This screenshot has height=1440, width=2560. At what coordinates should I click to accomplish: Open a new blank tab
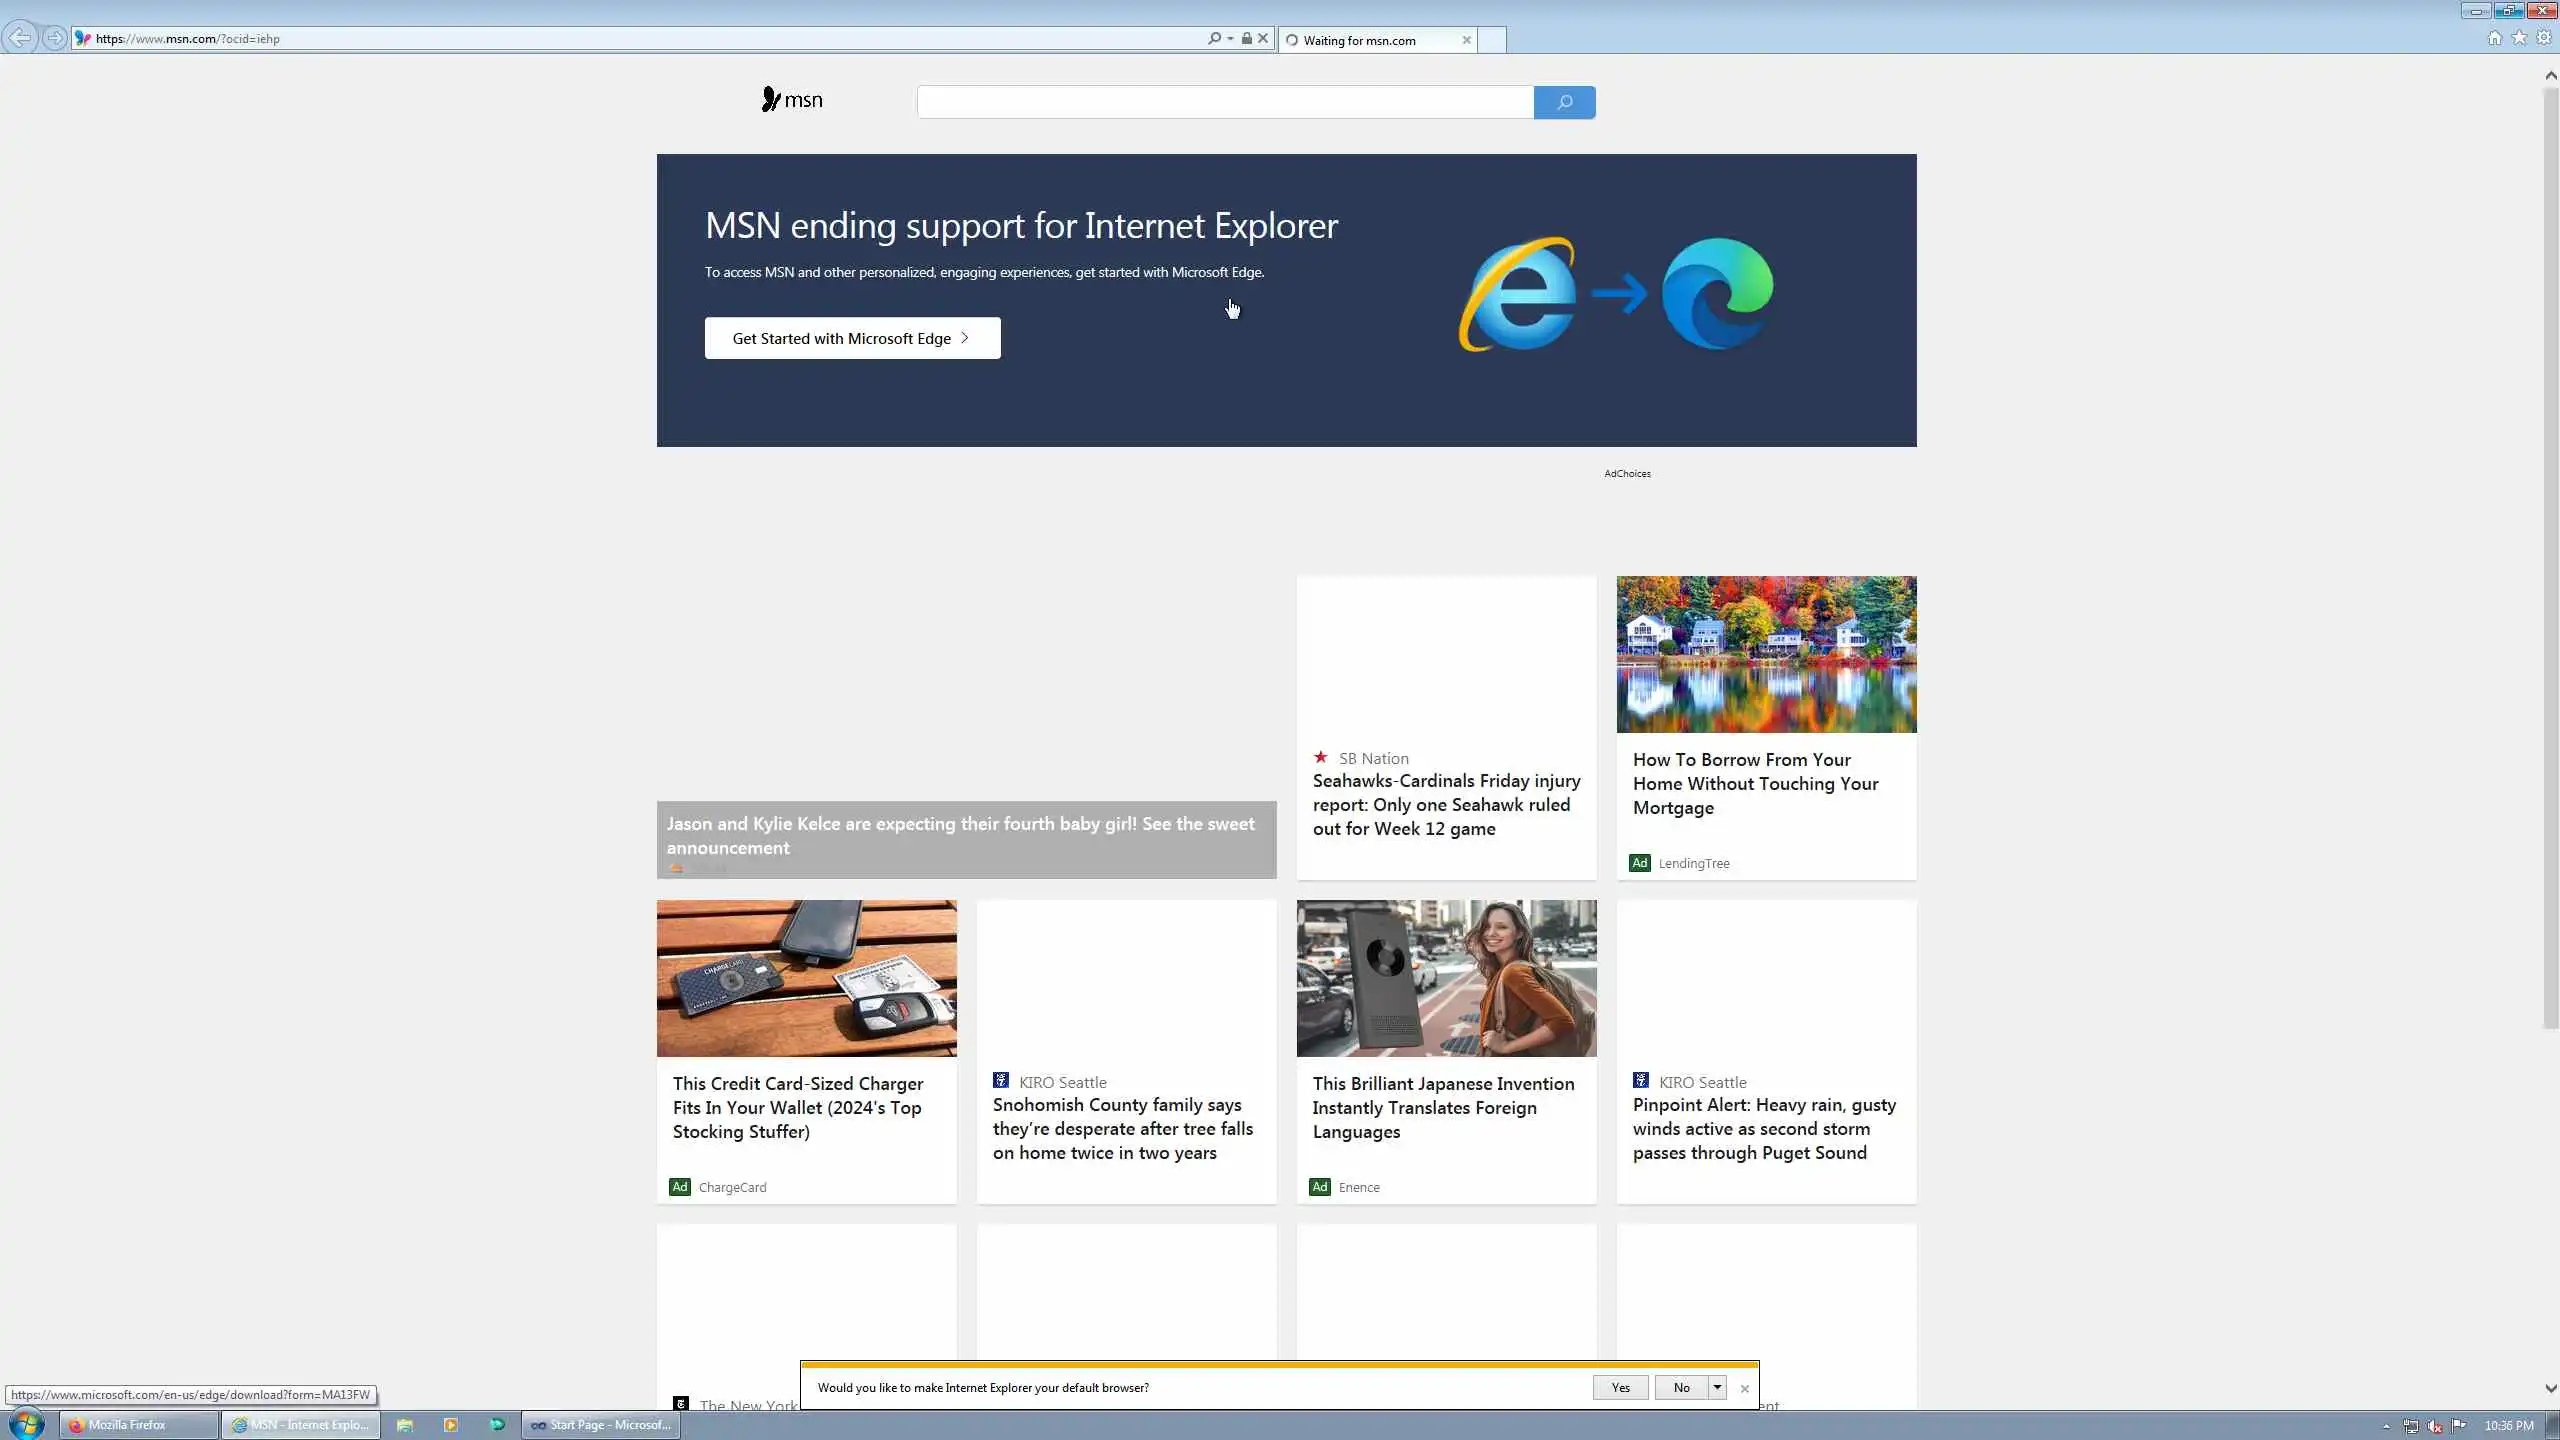1491,40
